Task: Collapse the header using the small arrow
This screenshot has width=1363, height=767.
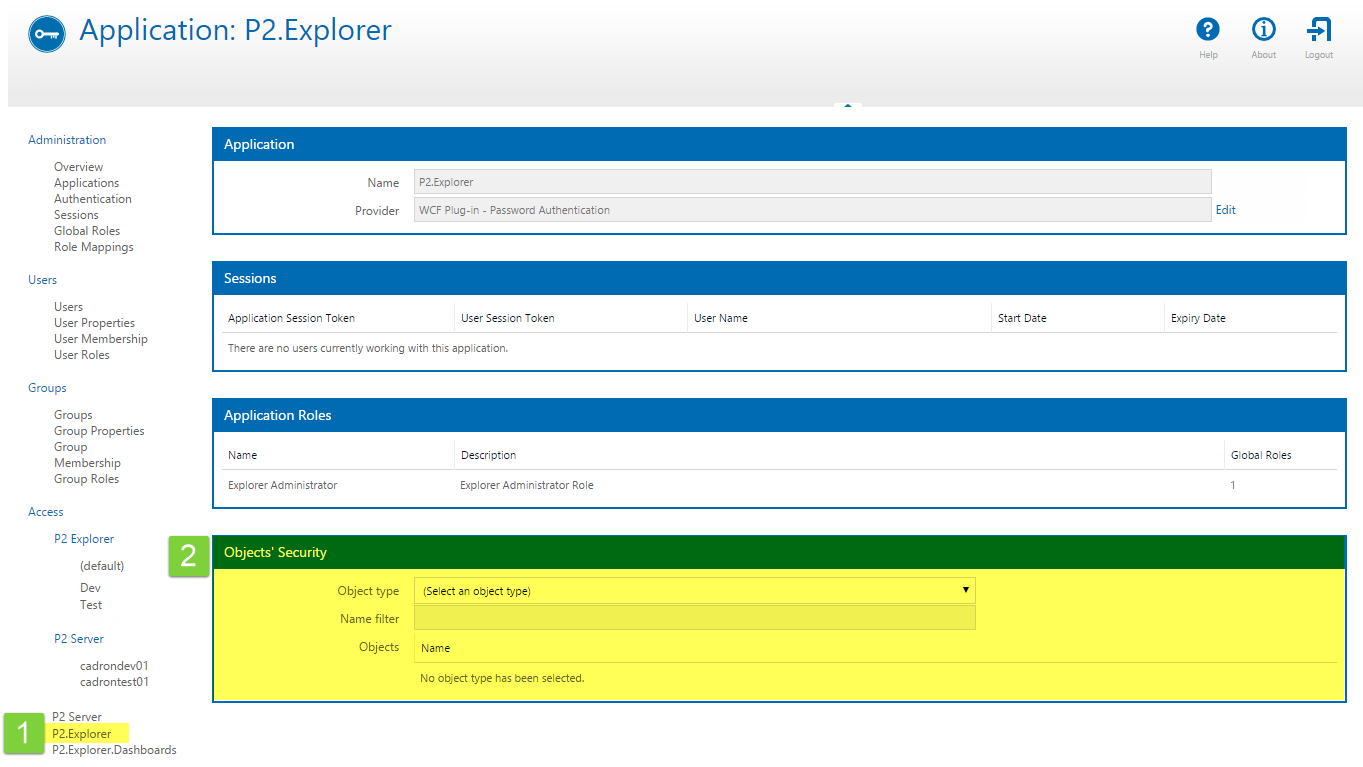Action: (847, 105)
